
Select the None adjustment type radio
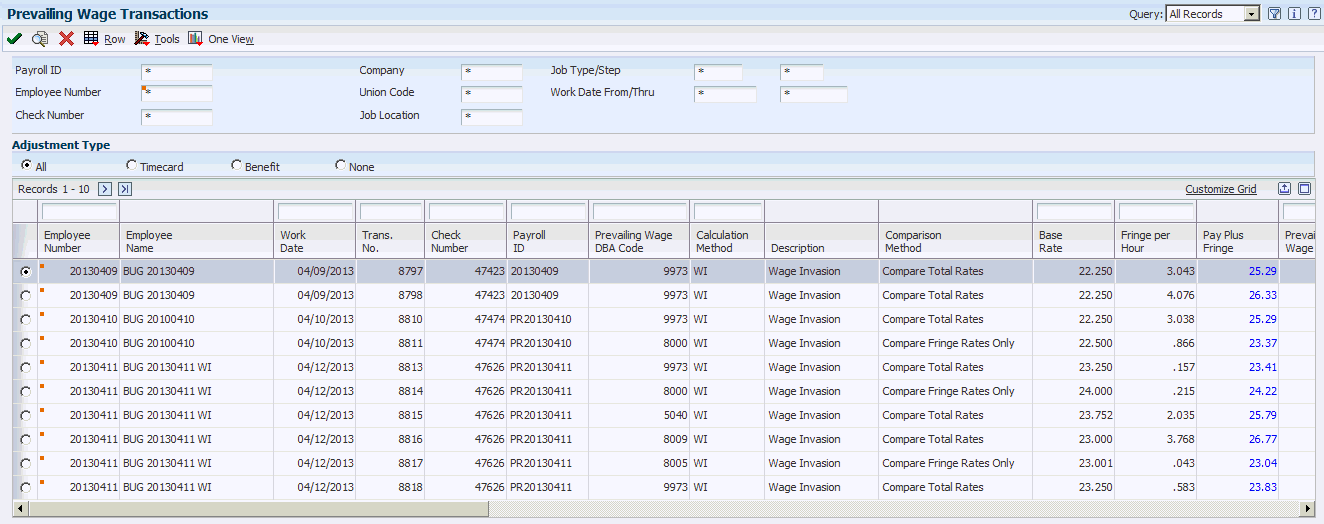point(340,165)
